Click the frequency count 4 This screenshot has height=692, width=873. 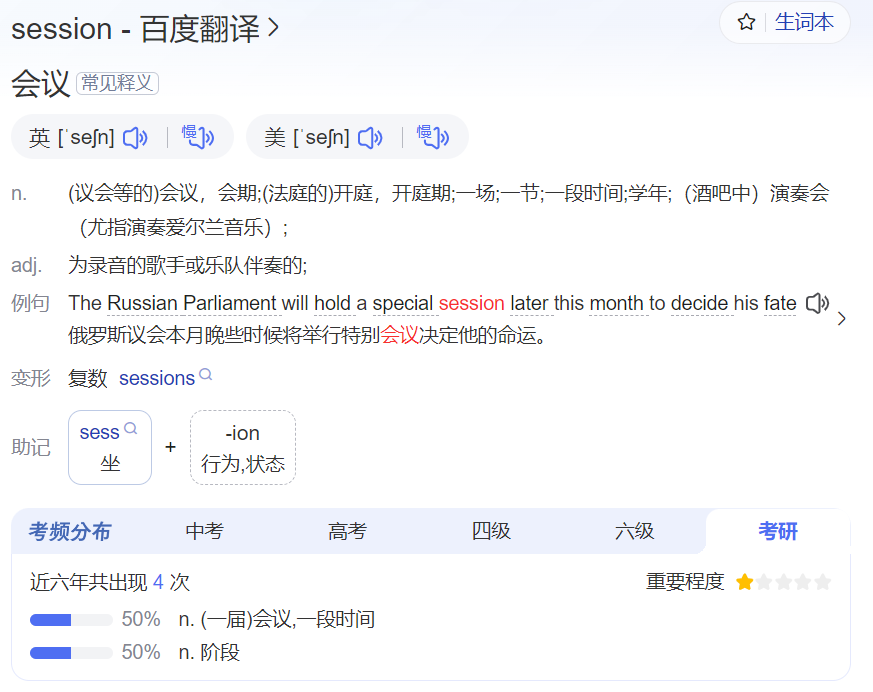click(158, 582)
